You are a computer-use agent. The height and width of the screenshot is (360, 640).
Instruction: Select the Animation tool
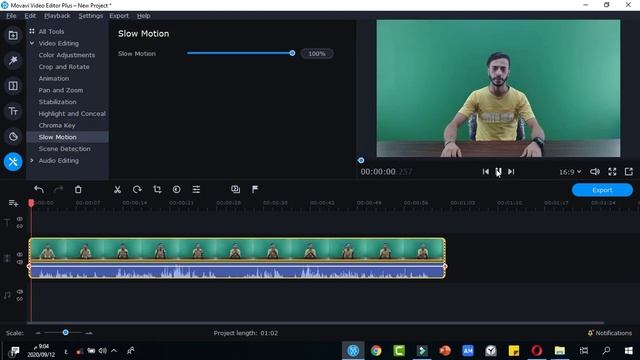(x=53, y=78)
